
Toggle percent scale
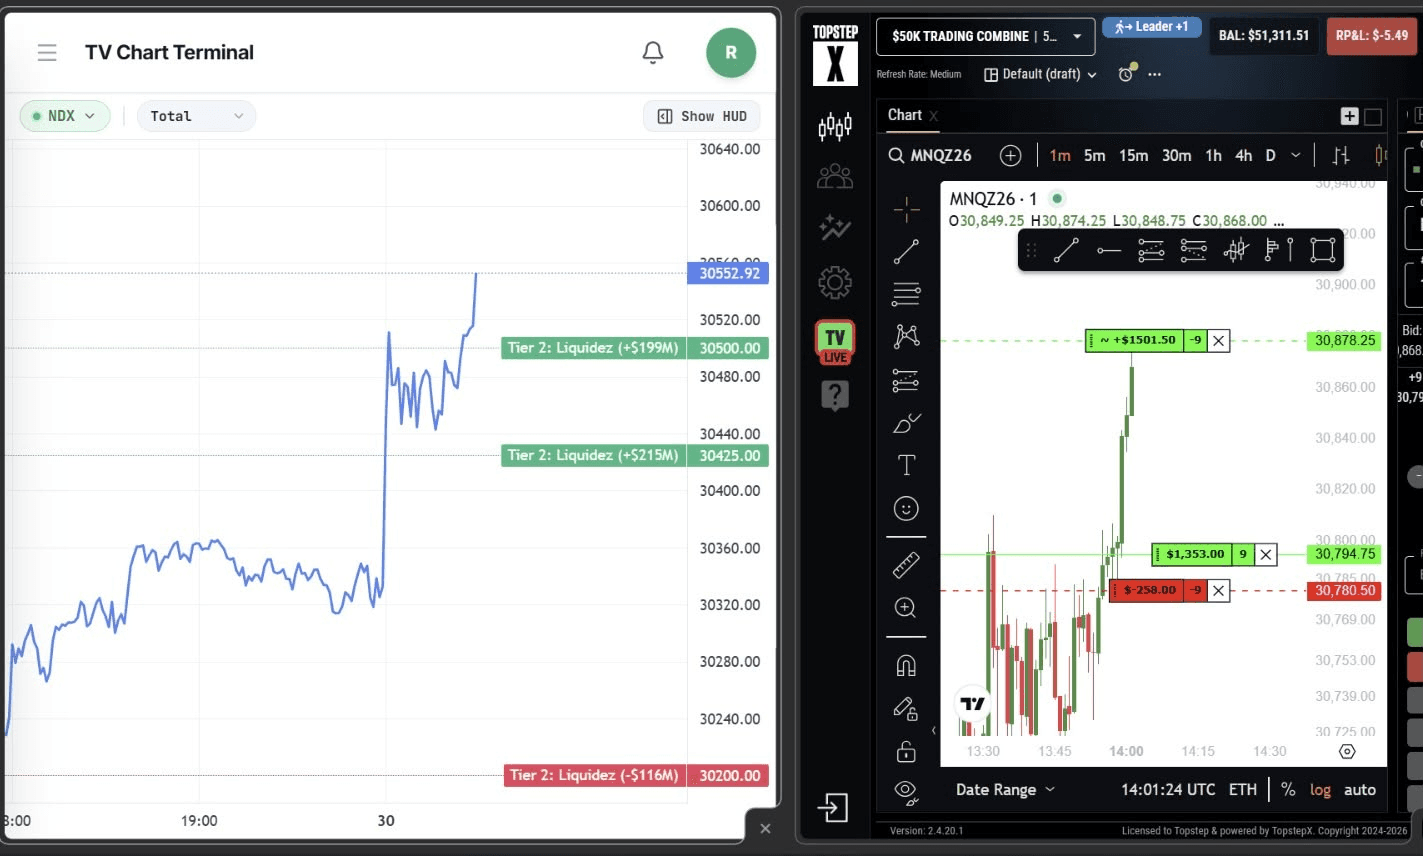(1288, 789)
